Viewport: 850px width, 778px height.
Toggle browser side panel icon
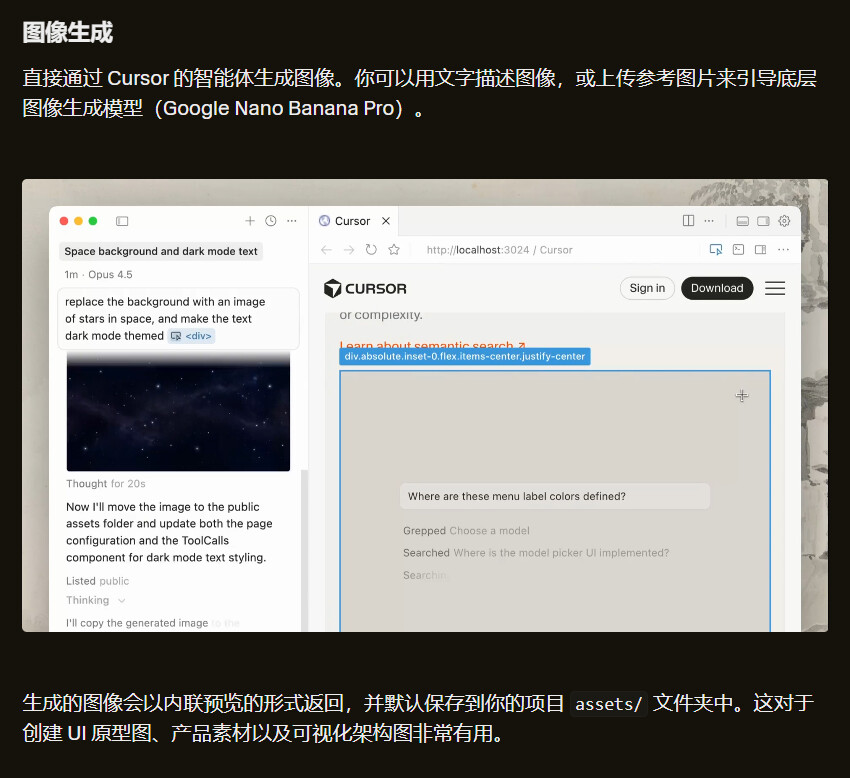tap(761, 249)
